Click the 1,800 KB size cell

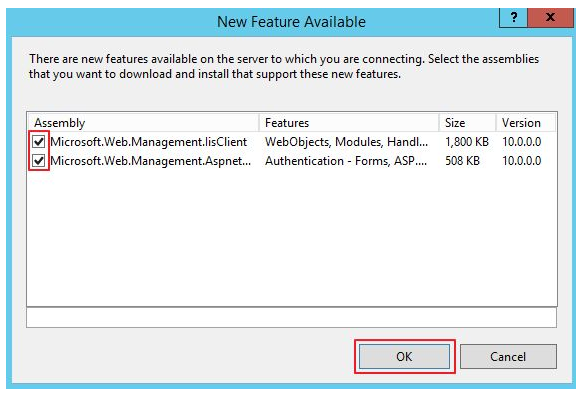(x=467, y=142)
